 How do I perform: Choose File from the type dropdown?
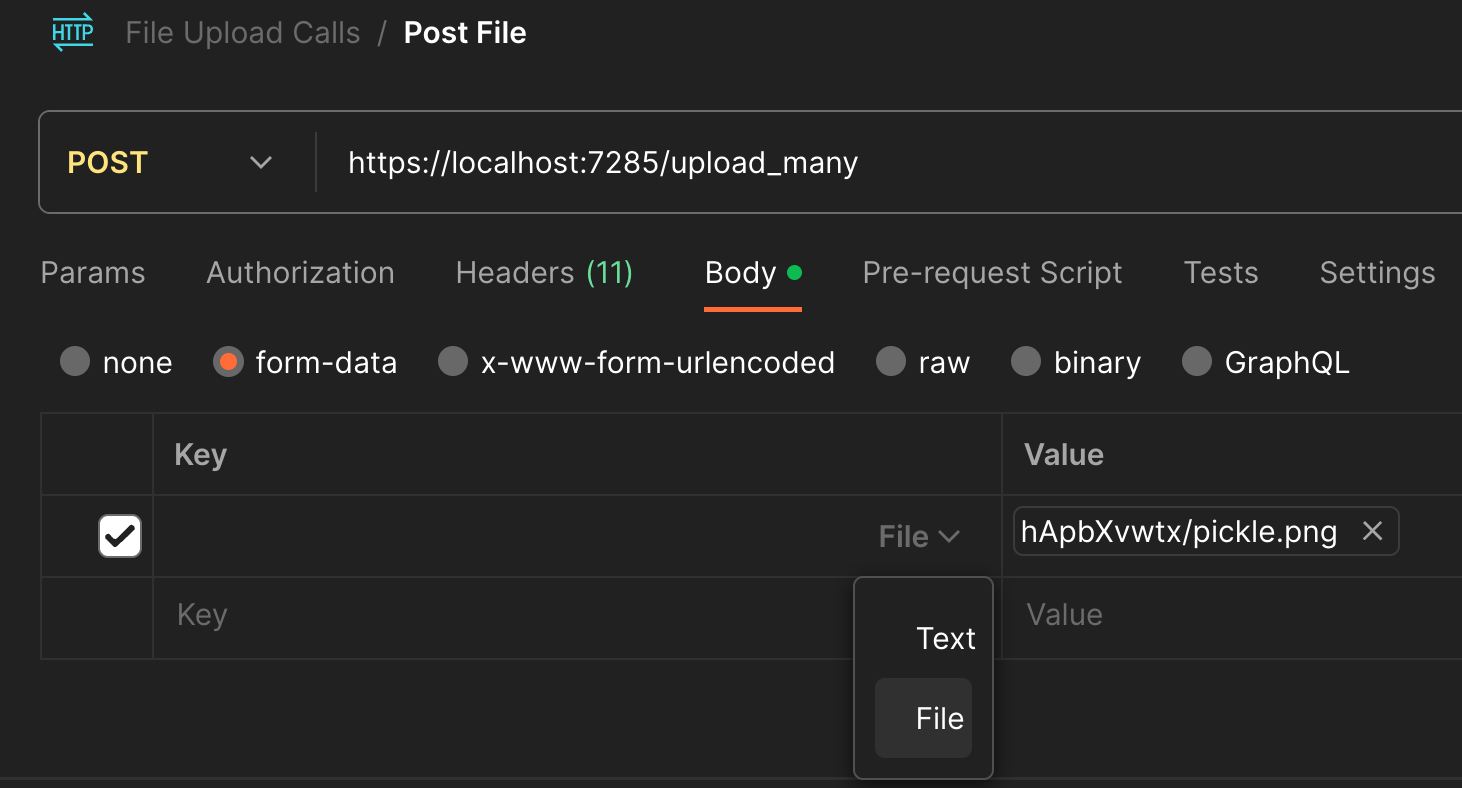(939, 718)
